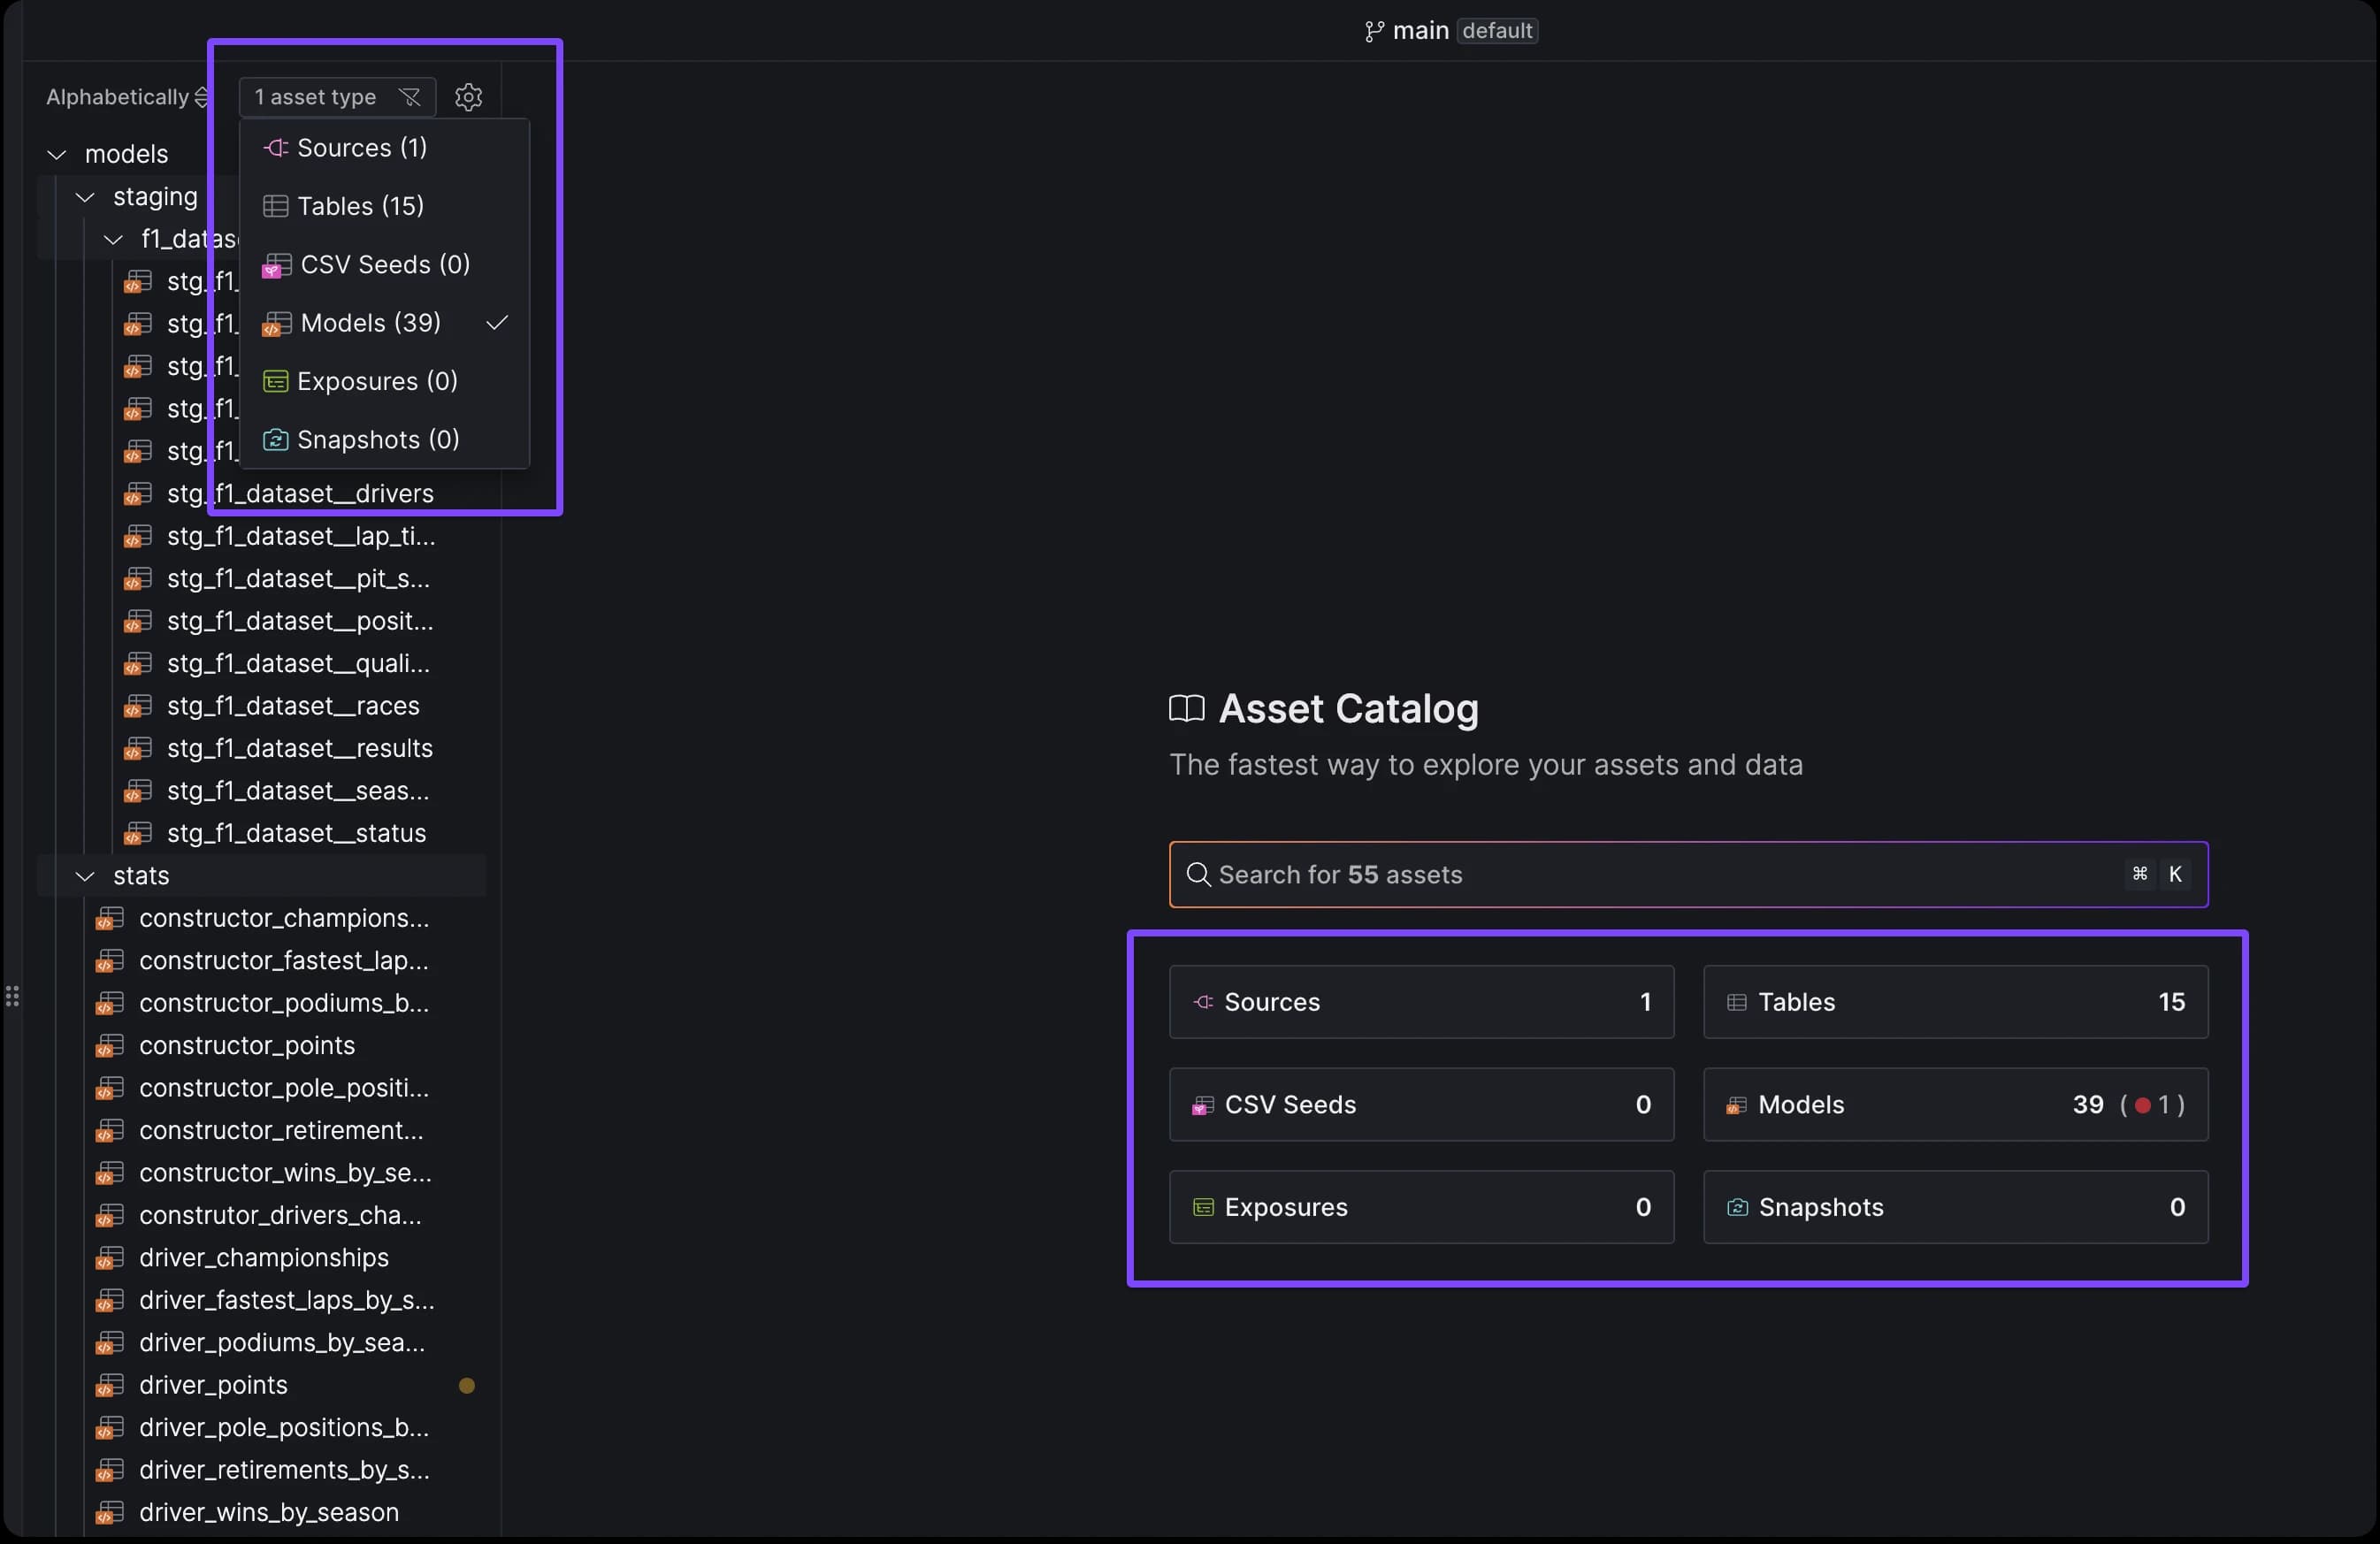This screenshot has height=1544, width=2380.
Task: Click the Exposures icon in asset catalog
Action: coord(1202,1205)
